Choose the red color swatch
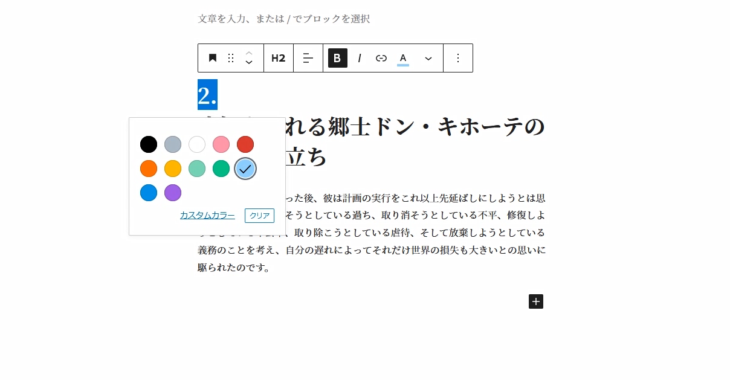Viewport: 730px width, 380px height. [x=245, y=144]
